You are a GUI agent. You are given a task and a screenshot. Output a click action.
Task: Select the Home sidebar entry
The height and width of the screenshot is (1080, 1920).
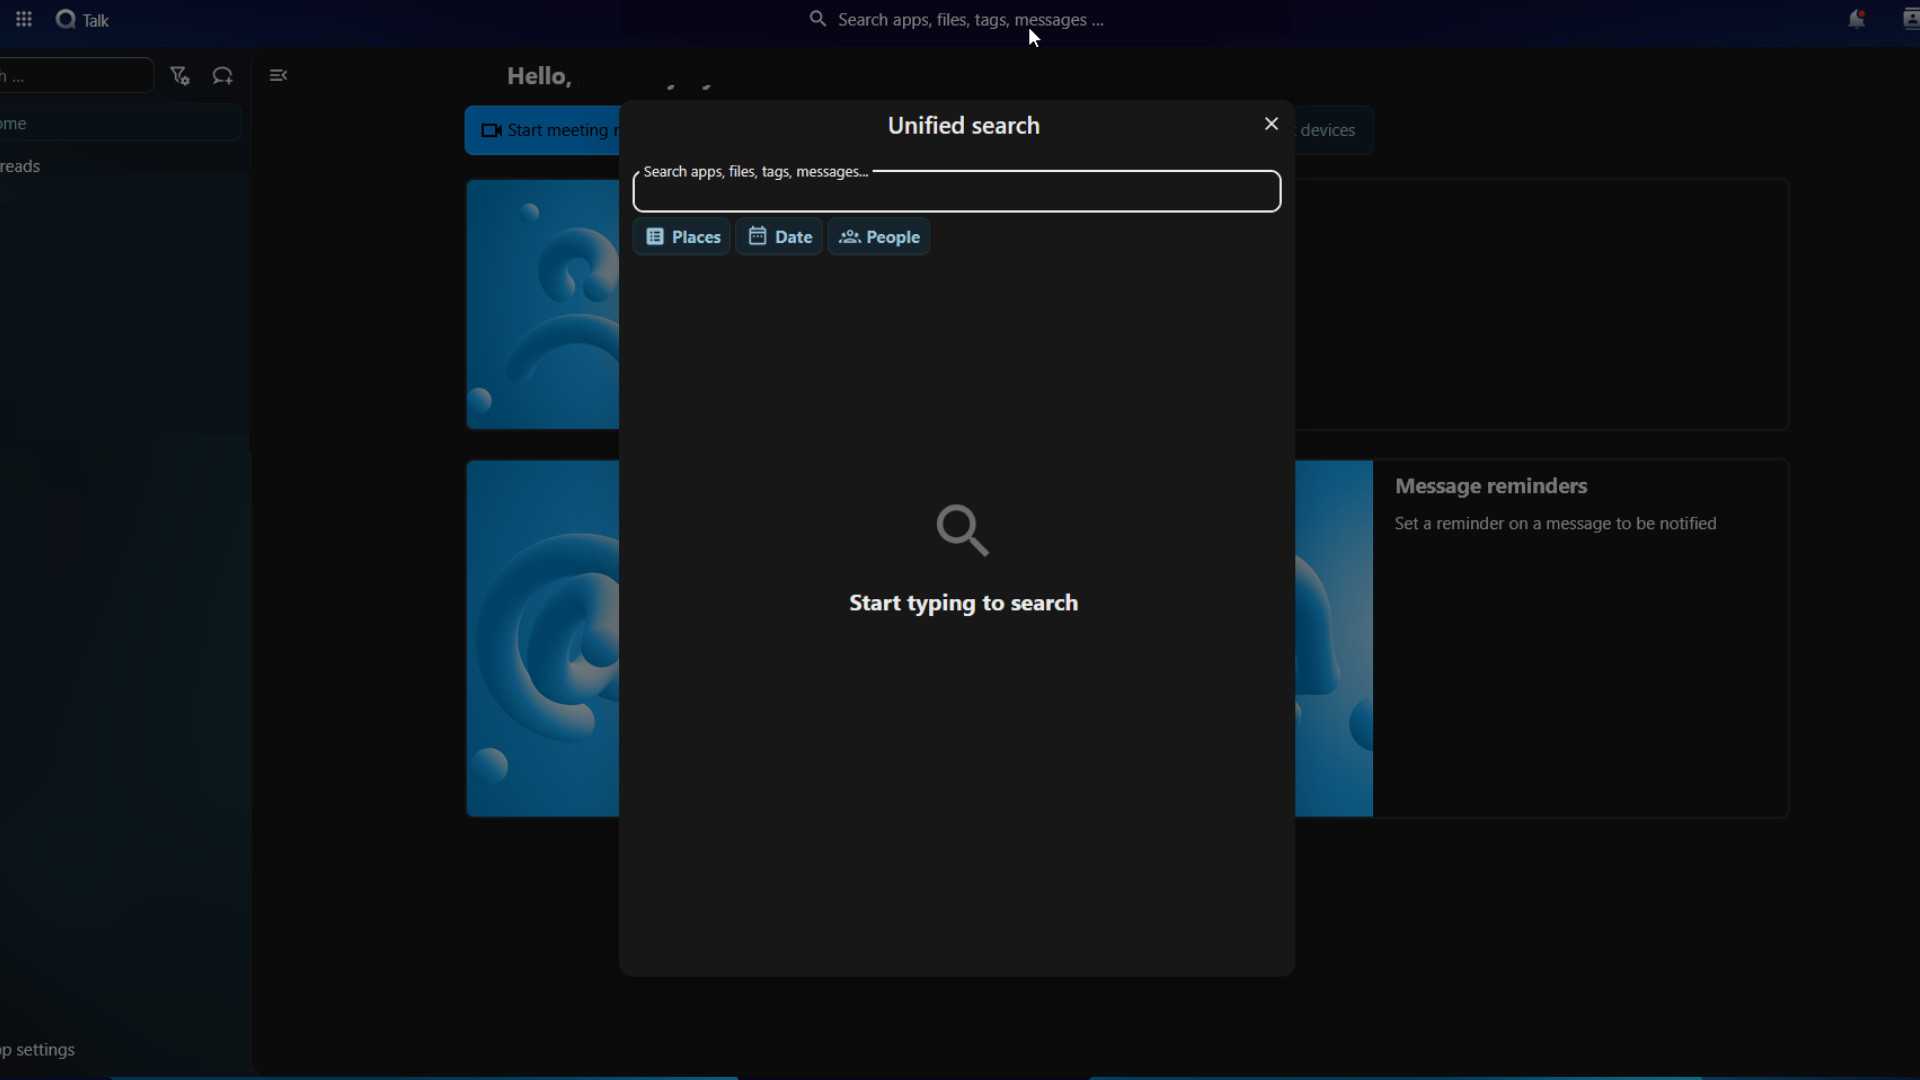(120, 124)
